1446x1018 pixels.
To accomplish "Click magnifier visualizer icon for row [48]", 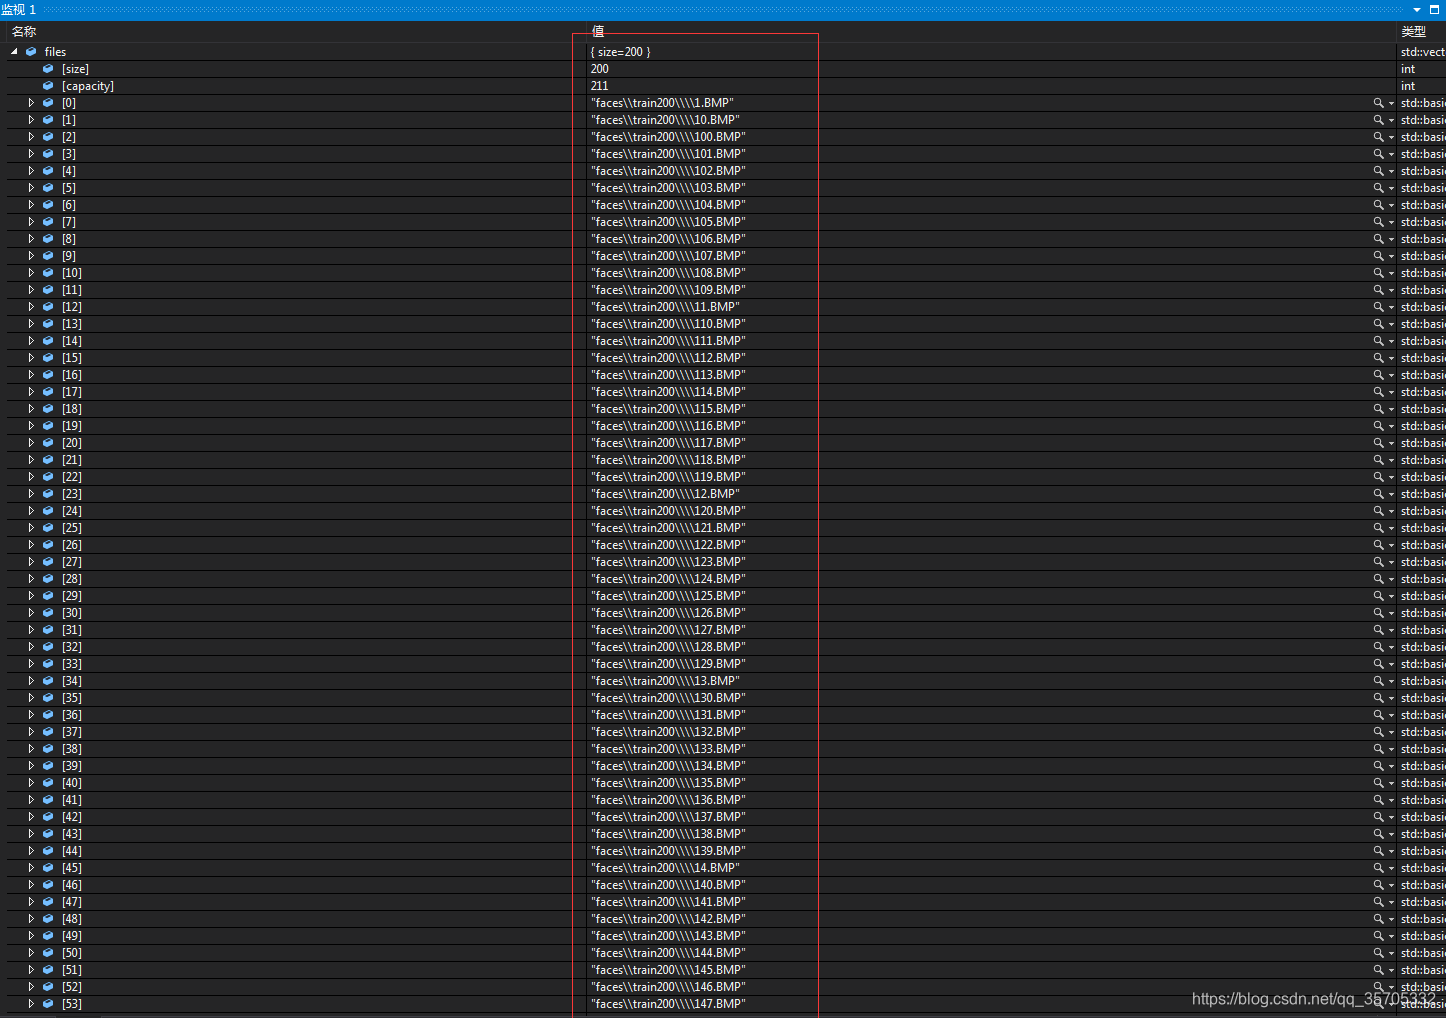I will click(x=1379, y=919).
